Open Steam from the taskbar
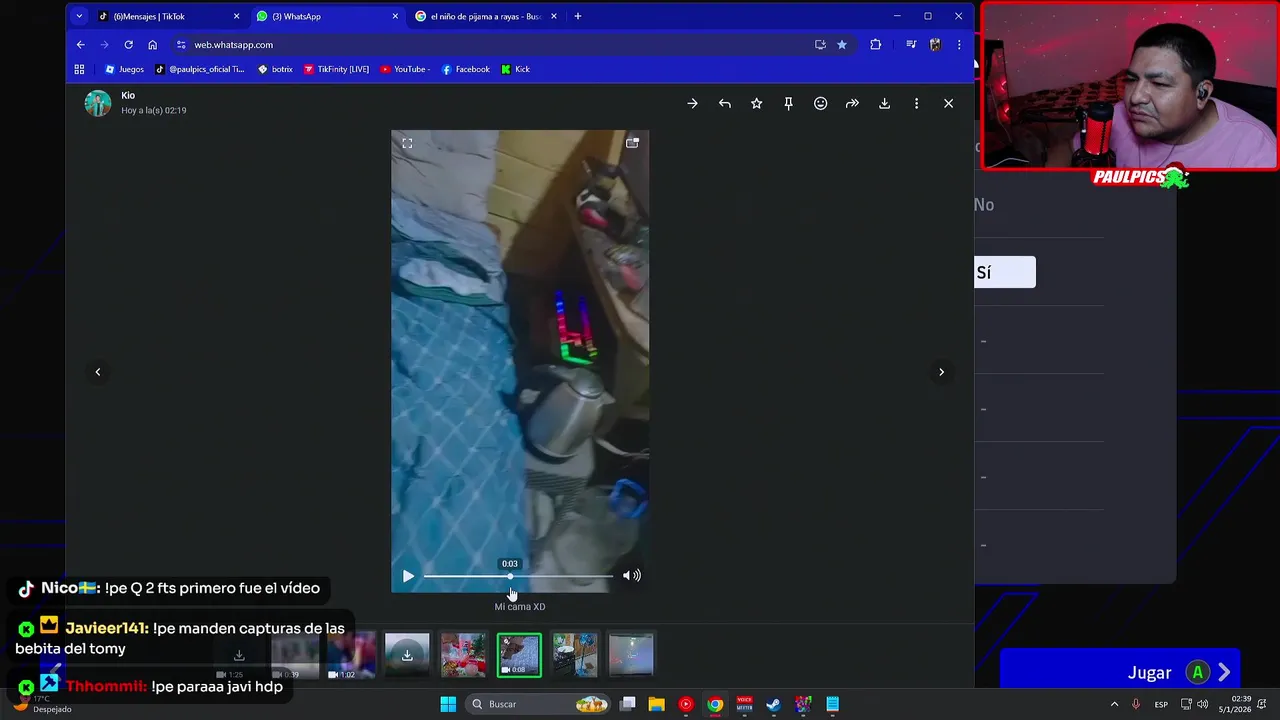This screenshot has height=720, width=1280. coord(773,704)
